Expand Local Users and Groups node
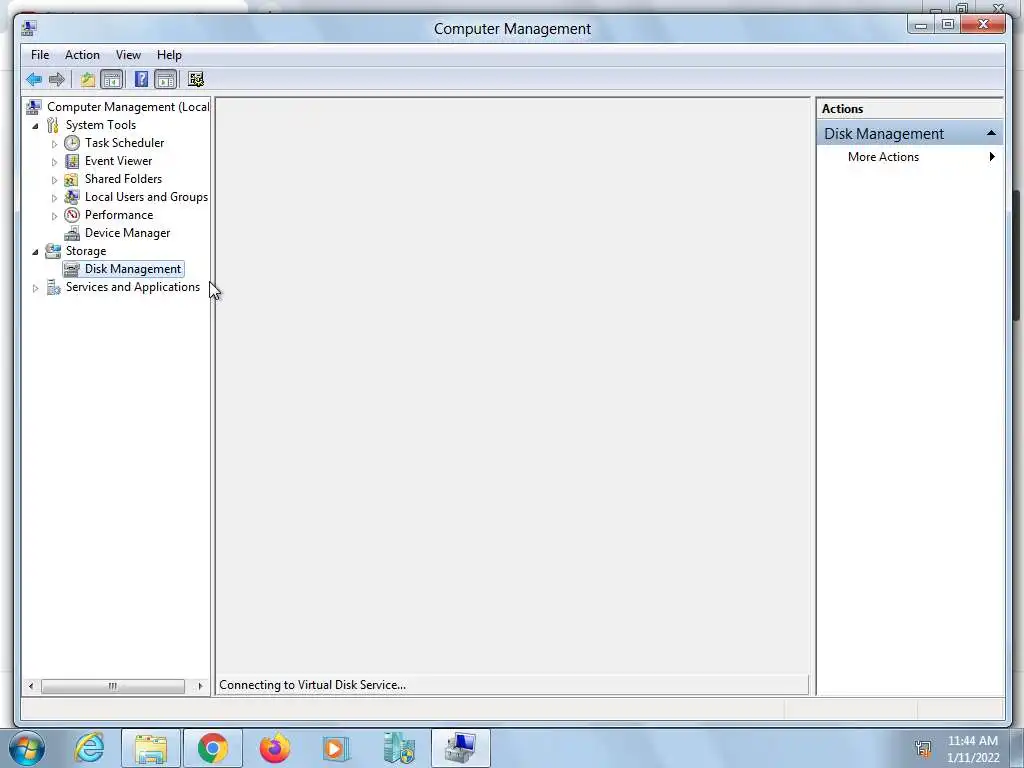The image size is (1024, 768). pyautogui.click(x=54, y=197)
